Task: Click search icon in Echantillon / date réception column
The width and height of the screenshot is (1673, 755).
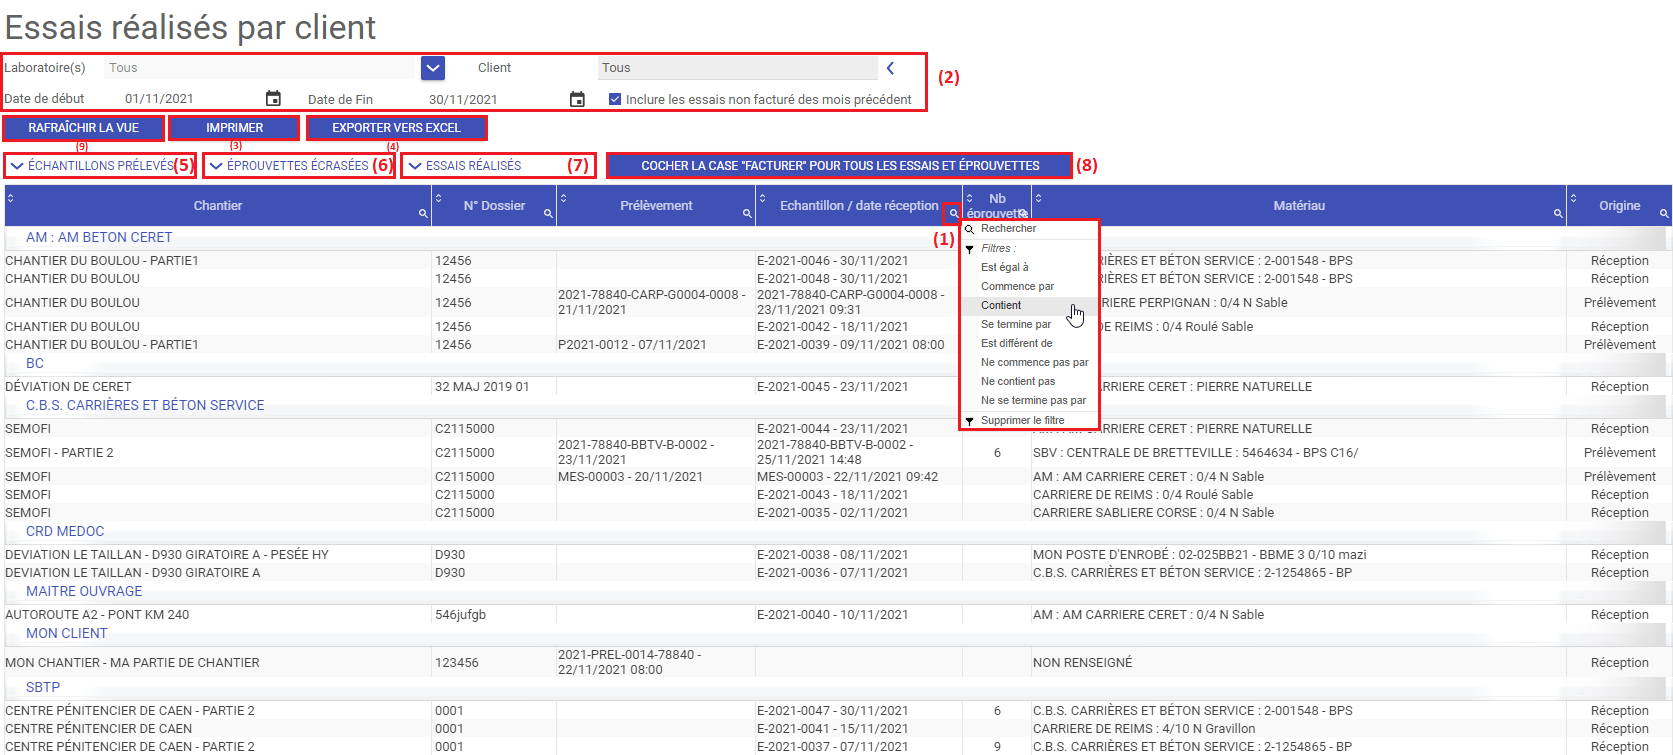Action: pyautogui.click(x=953, y=213)
